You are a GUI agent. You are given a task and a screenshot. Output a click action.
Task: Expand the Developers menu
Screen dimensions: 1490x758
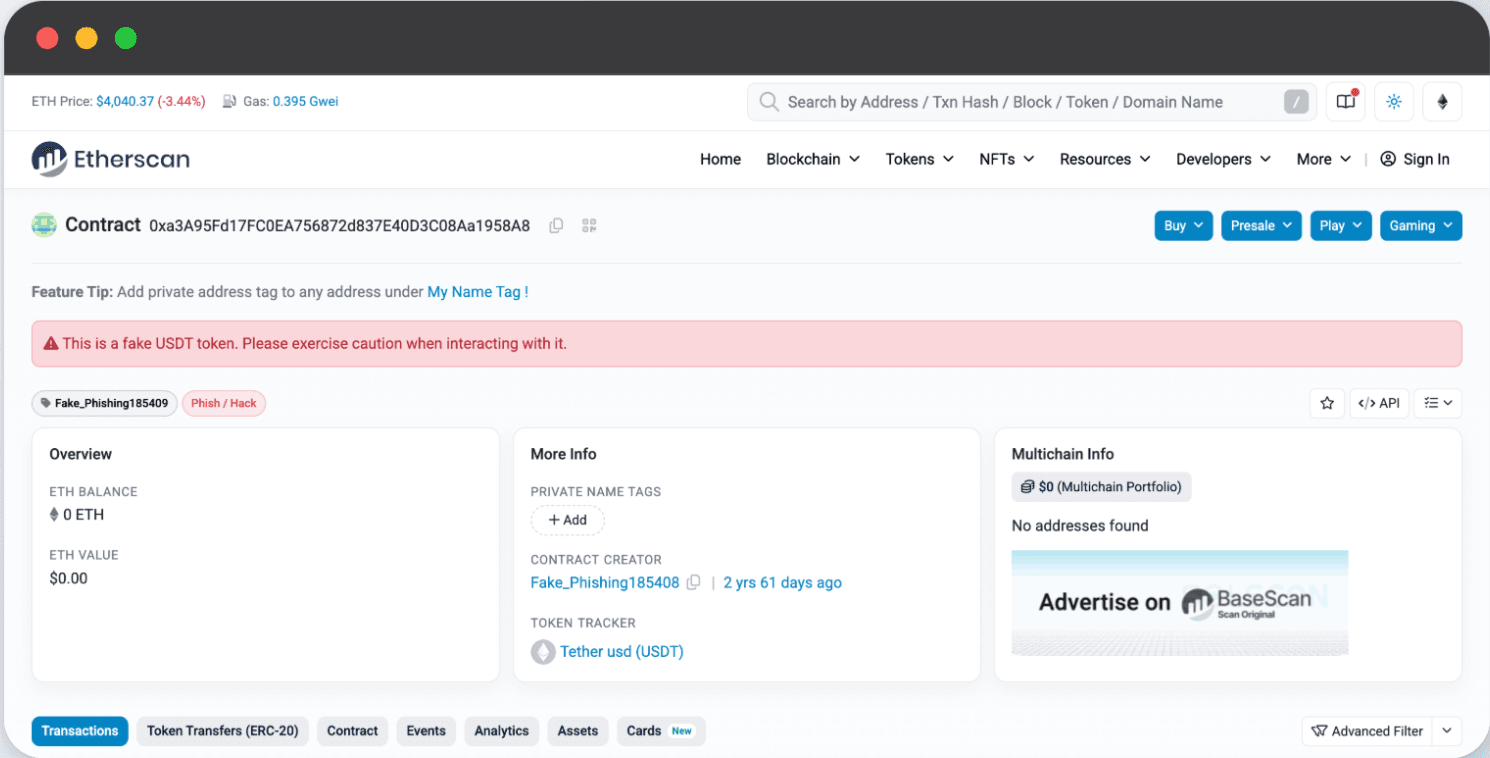point(1223,159)
